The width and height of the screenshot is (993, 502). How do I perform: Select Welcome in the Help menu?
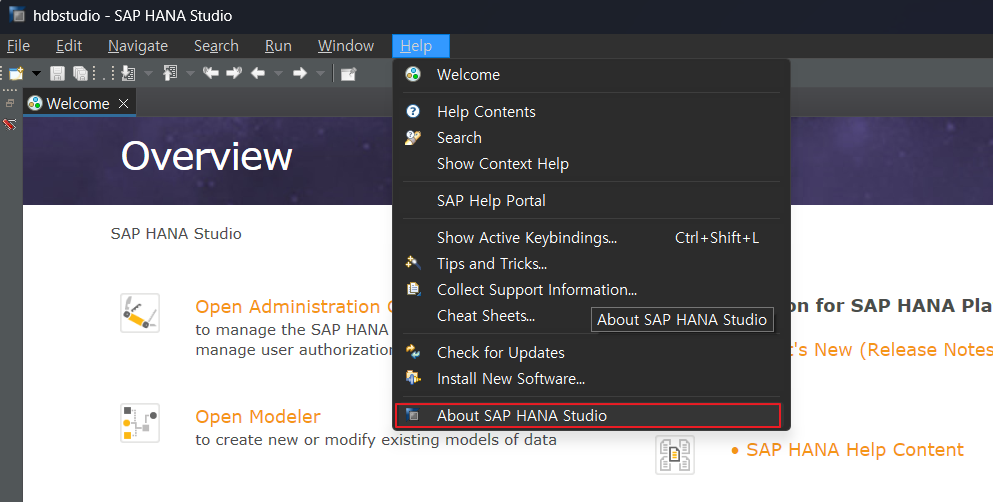[x=591, y=75]
